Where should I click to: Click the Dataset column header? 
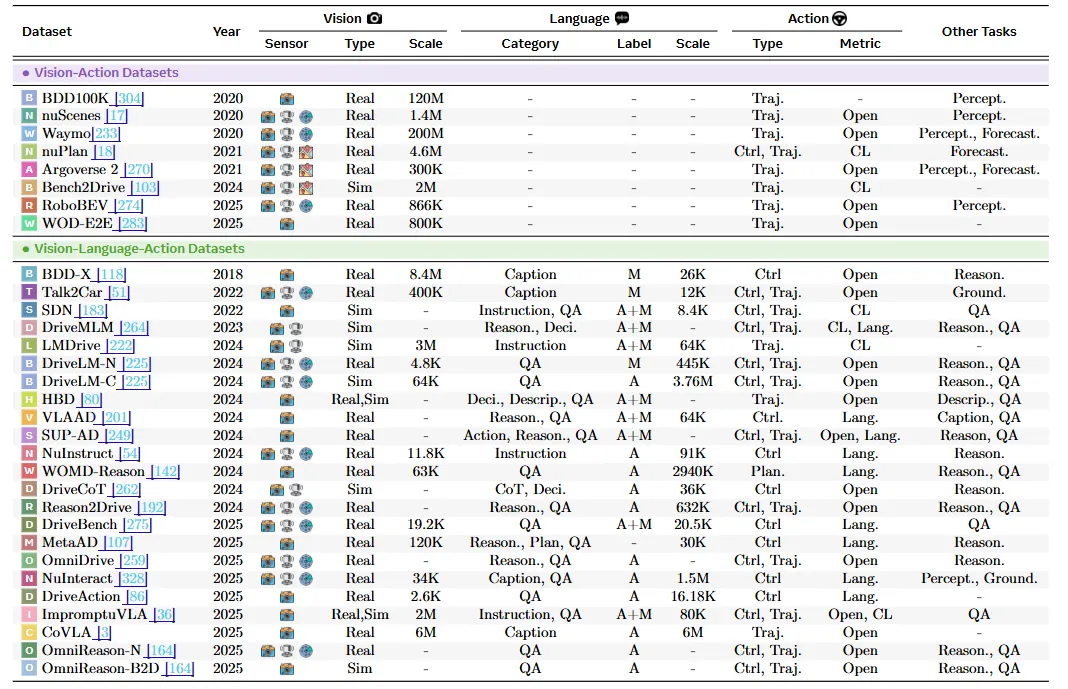47,31
